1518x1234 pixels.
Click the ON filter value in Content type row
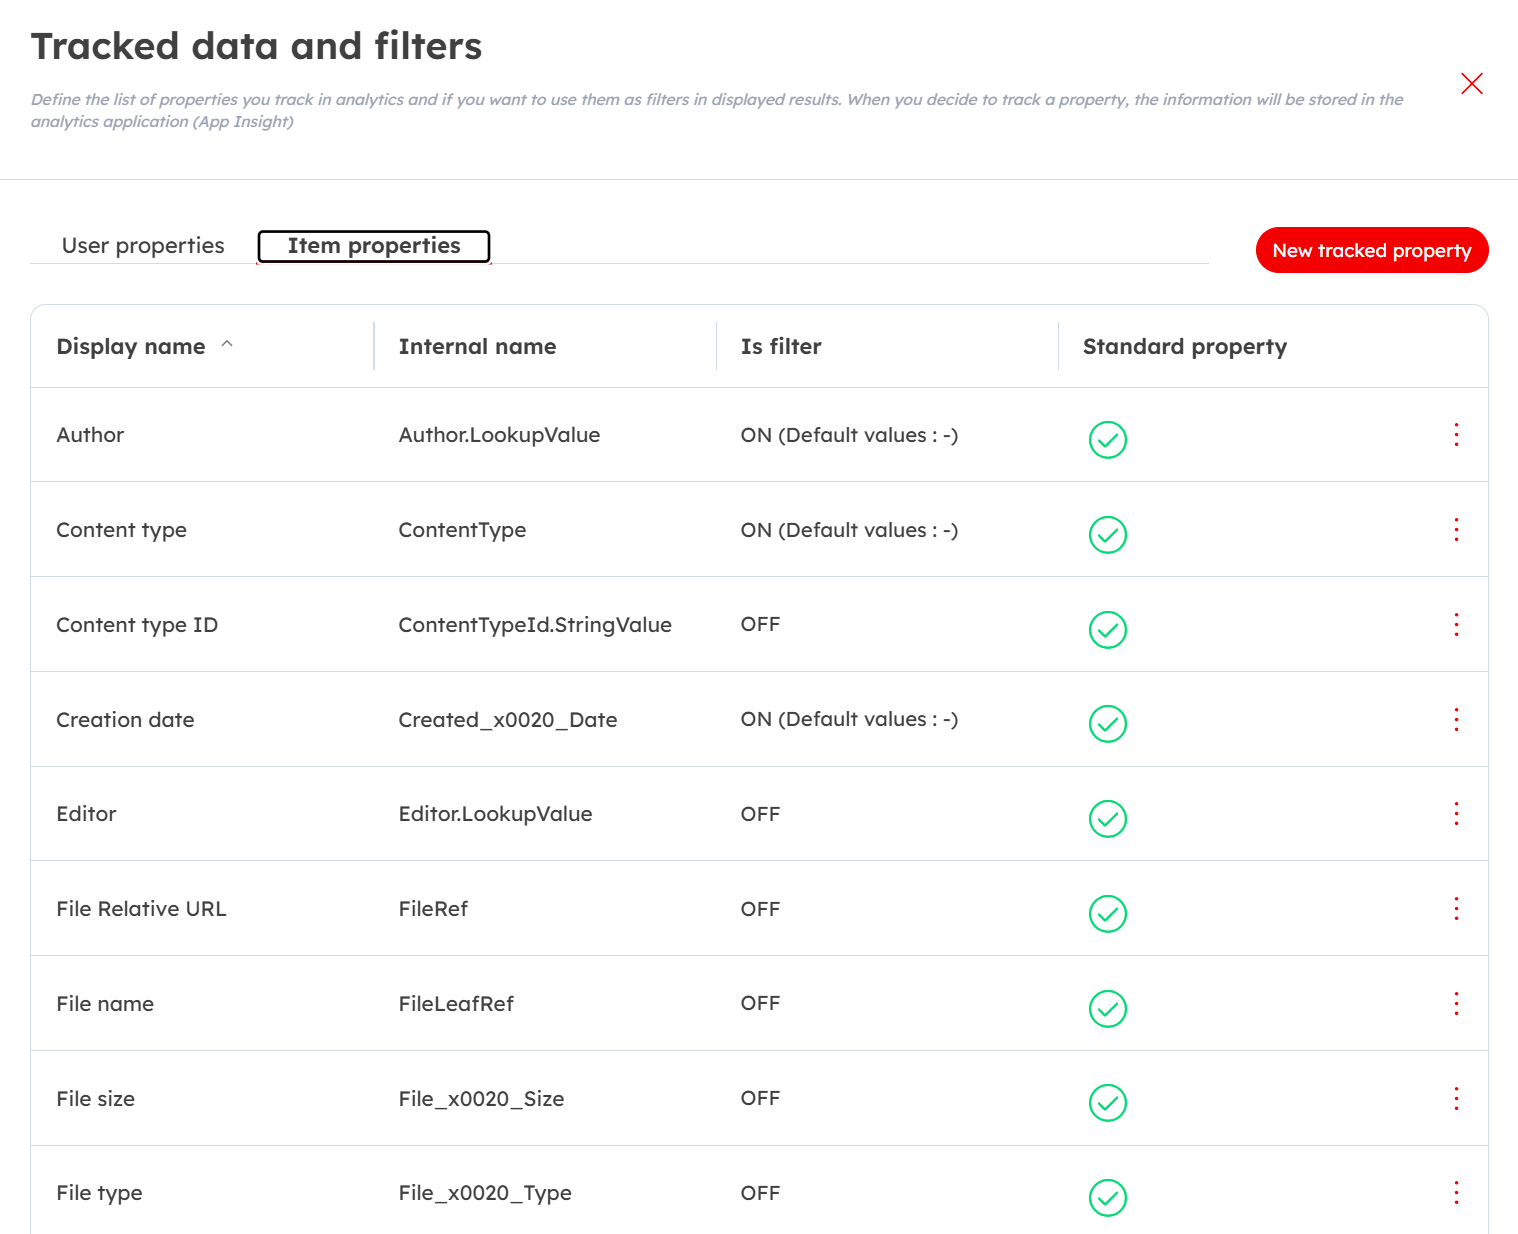pos(849,530)
